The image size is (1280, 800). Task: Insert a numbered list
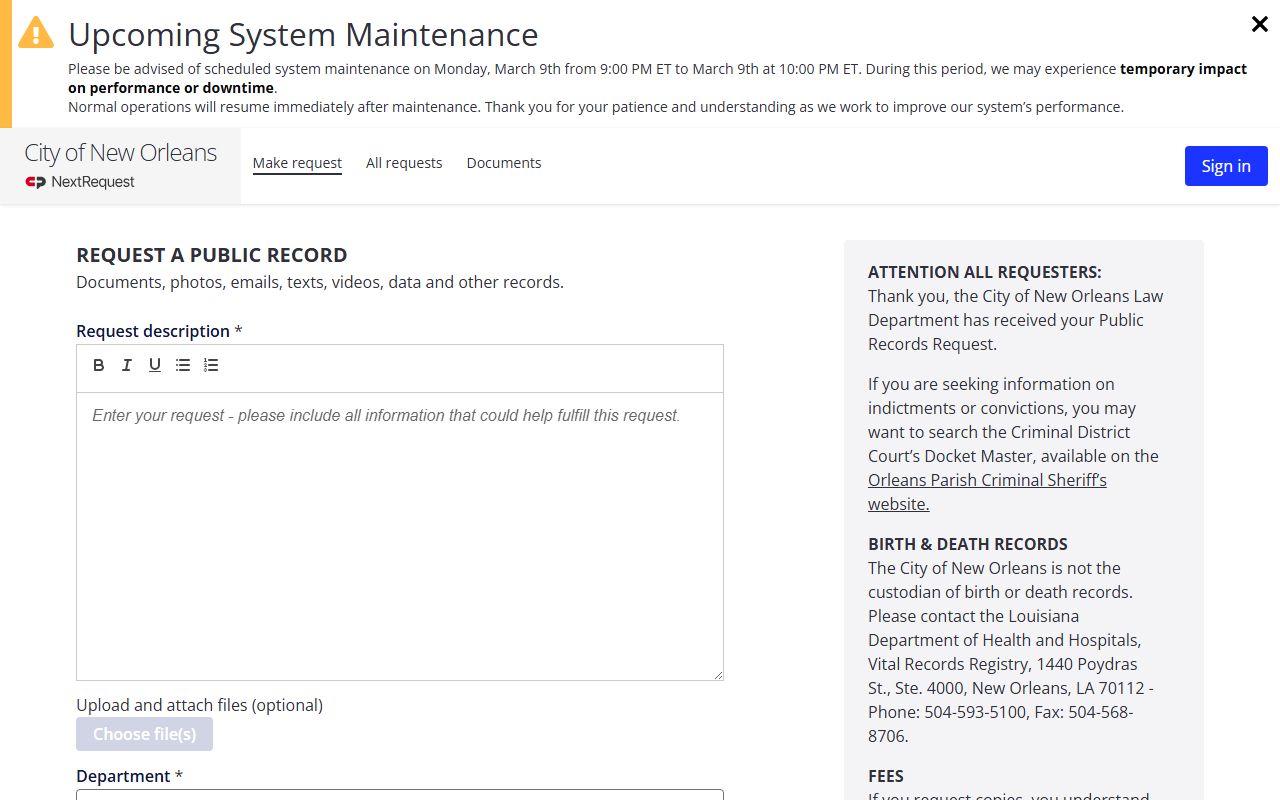tap(211, 365)
